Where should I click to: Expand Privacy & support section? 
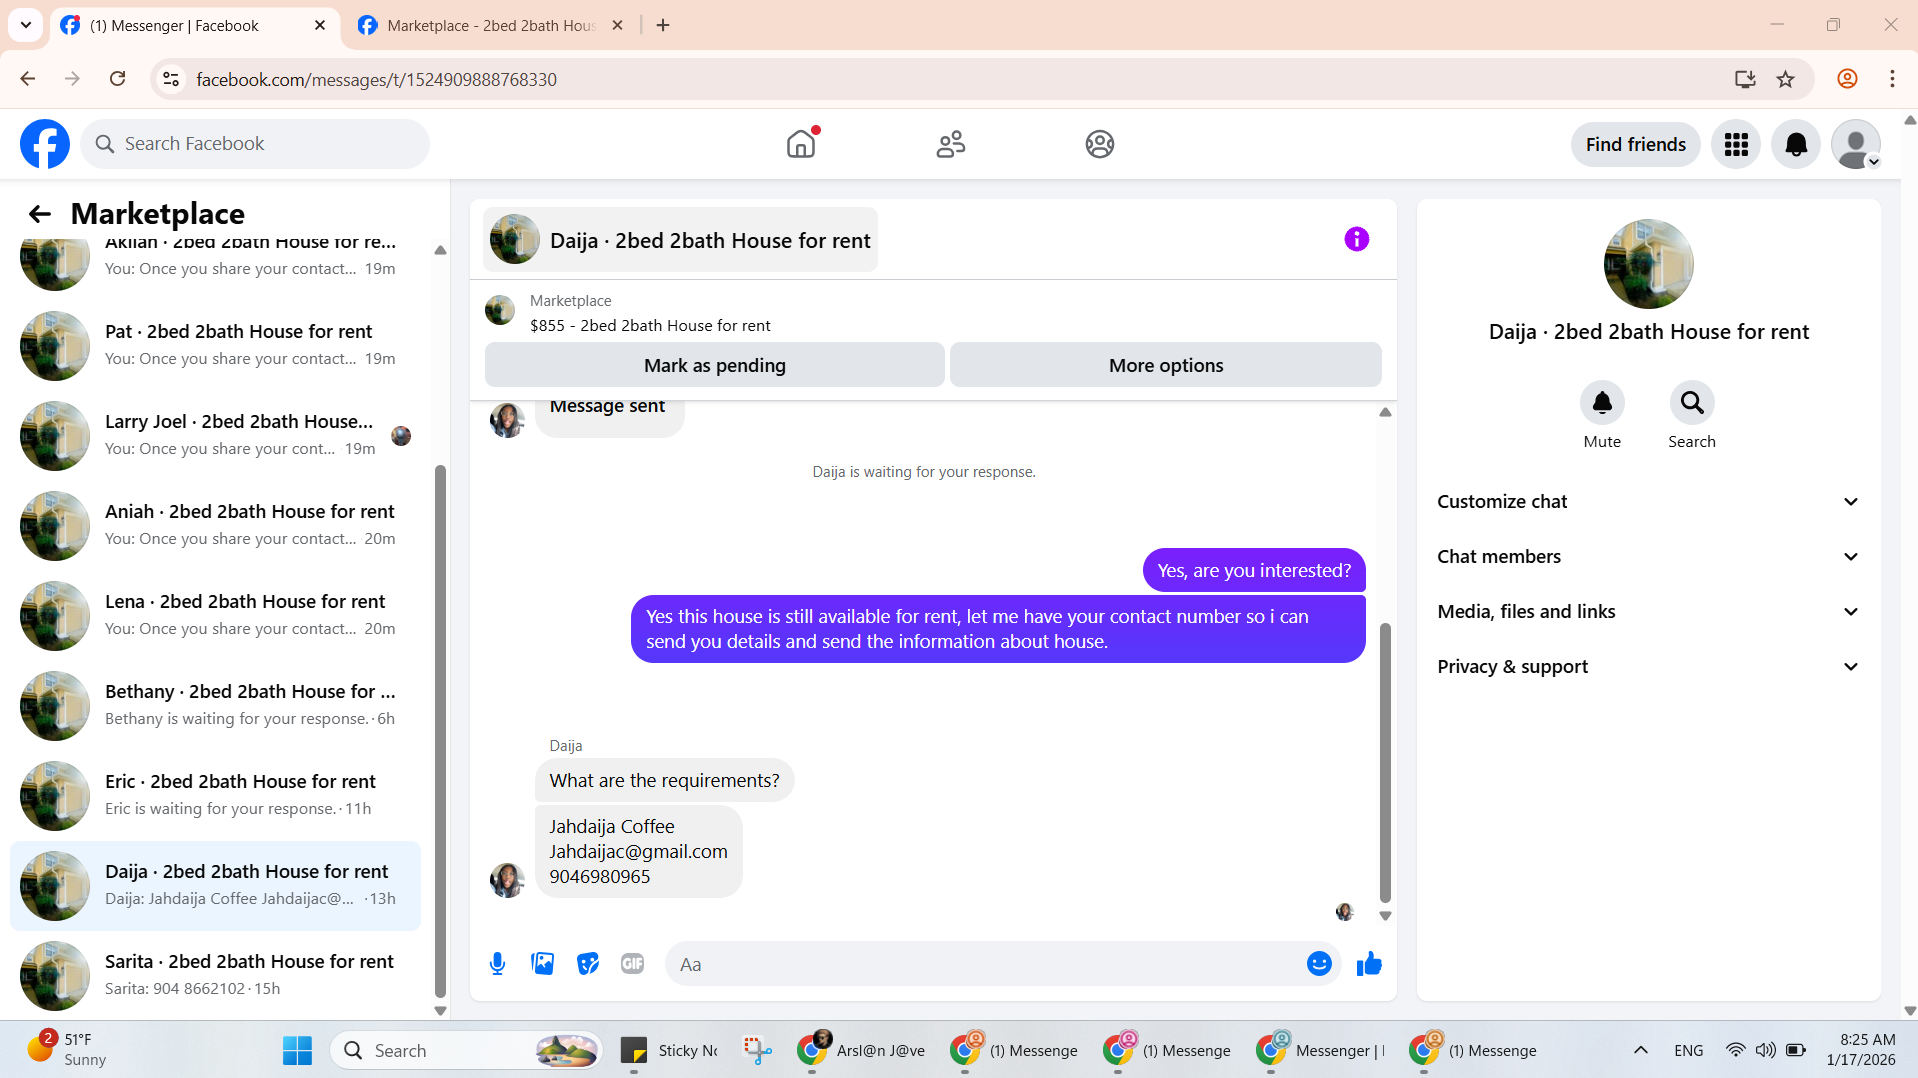pos(1648,667)
